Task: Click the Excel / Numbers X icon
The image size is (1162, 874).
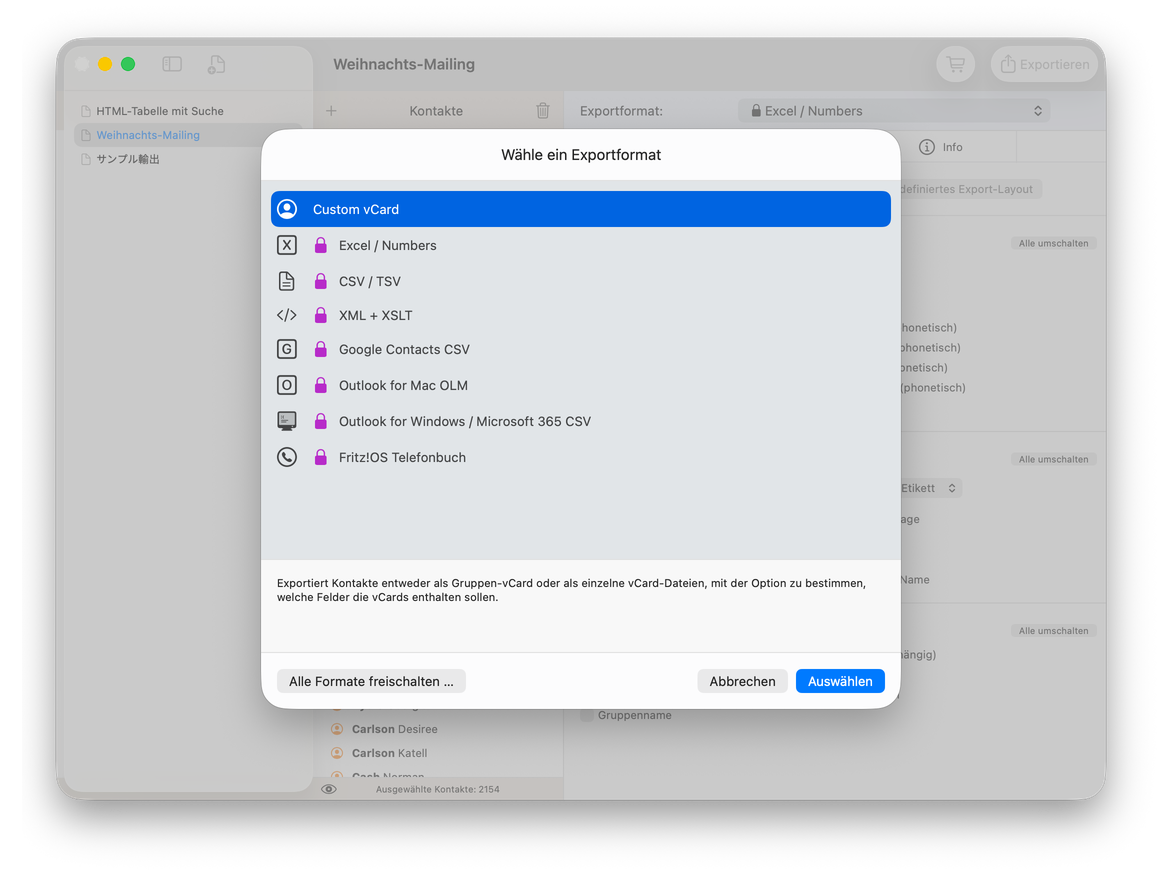Action: point(287,245)
